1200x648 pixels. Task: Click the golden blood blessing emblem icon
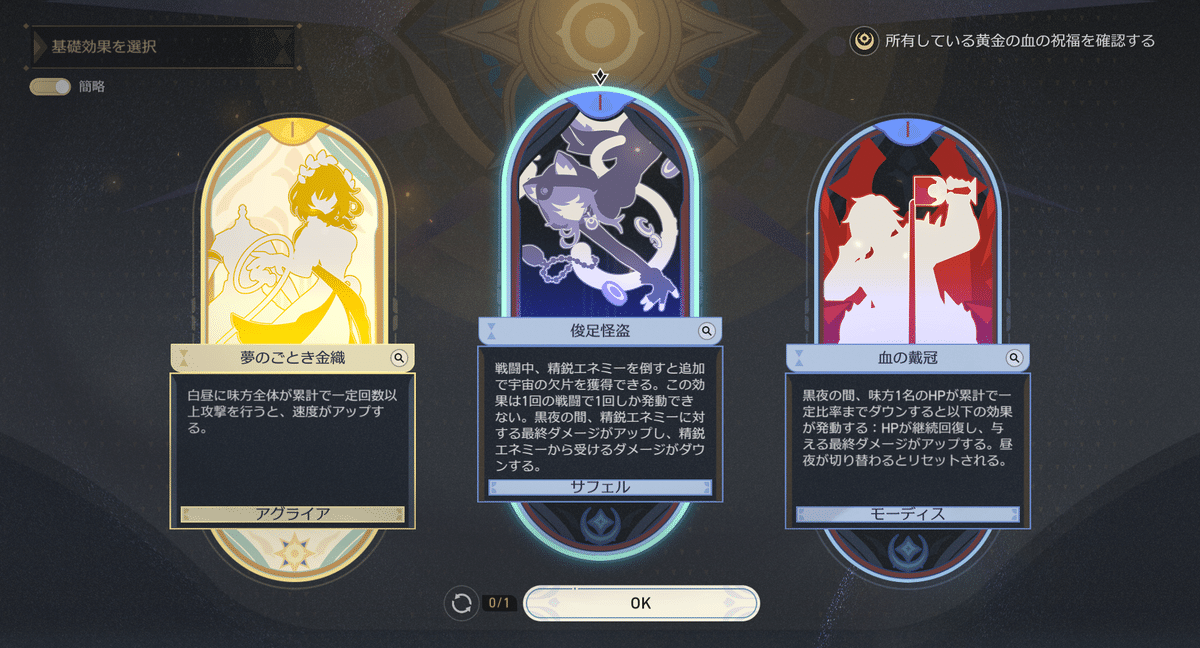[x=862, y=41]
